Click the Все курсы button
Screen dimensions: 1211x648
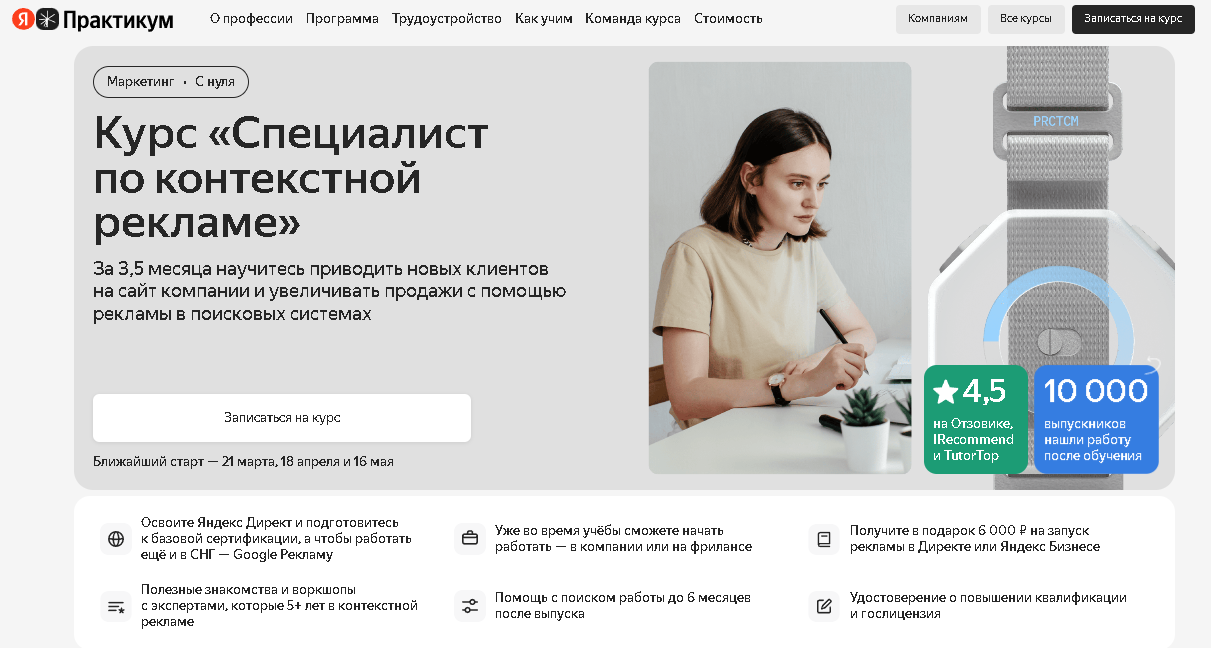[x=1026, y=19]
